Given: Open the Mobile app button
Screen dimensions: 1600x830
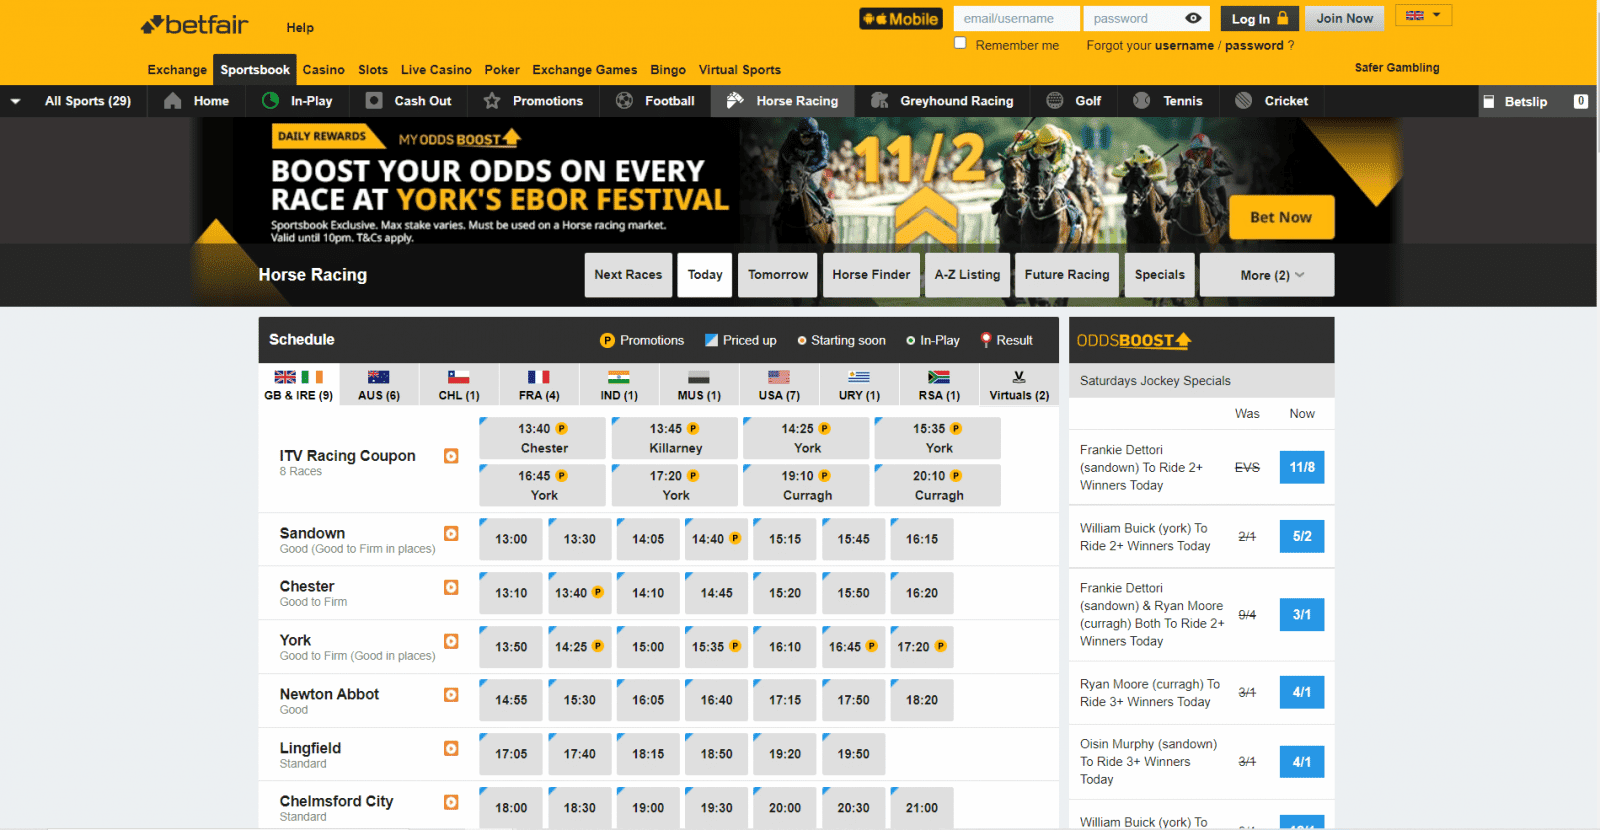Looking at the screenshot, I should 901,19.
